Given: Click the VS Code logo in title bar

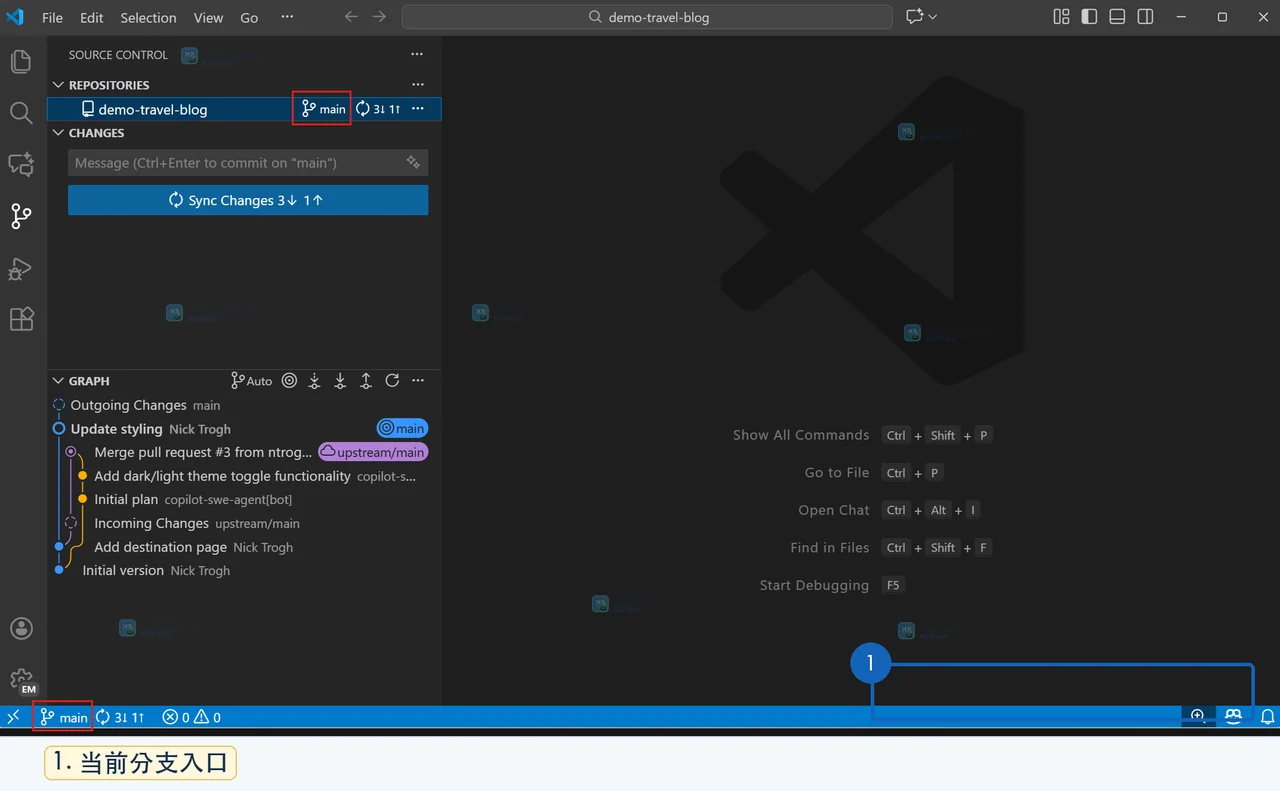Looking at the screenshot, I should point(15,17).
